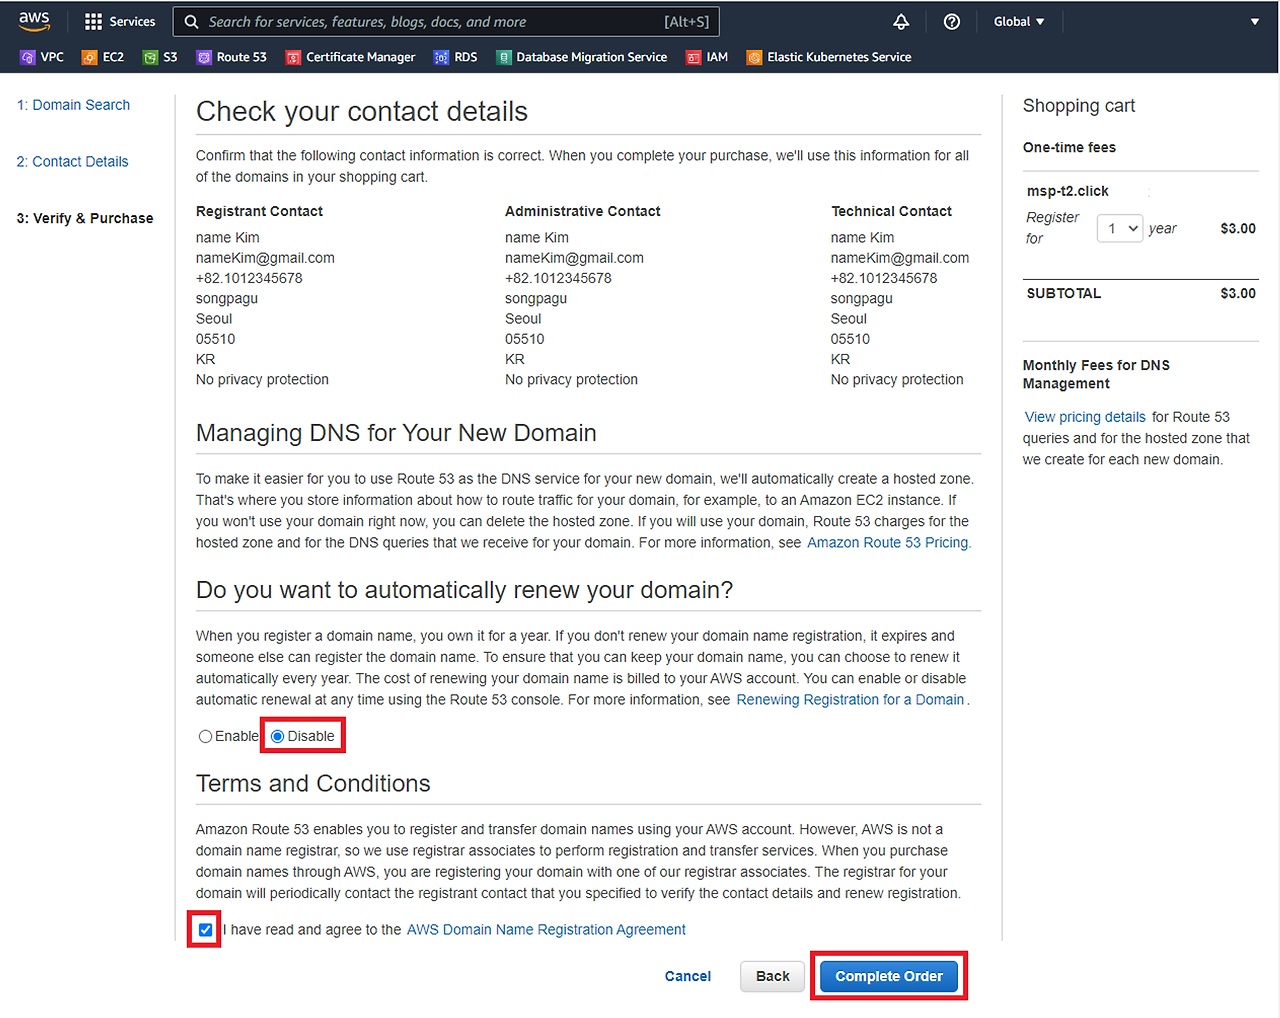Click the Route 53 service icon

click(x=204, y=57)
